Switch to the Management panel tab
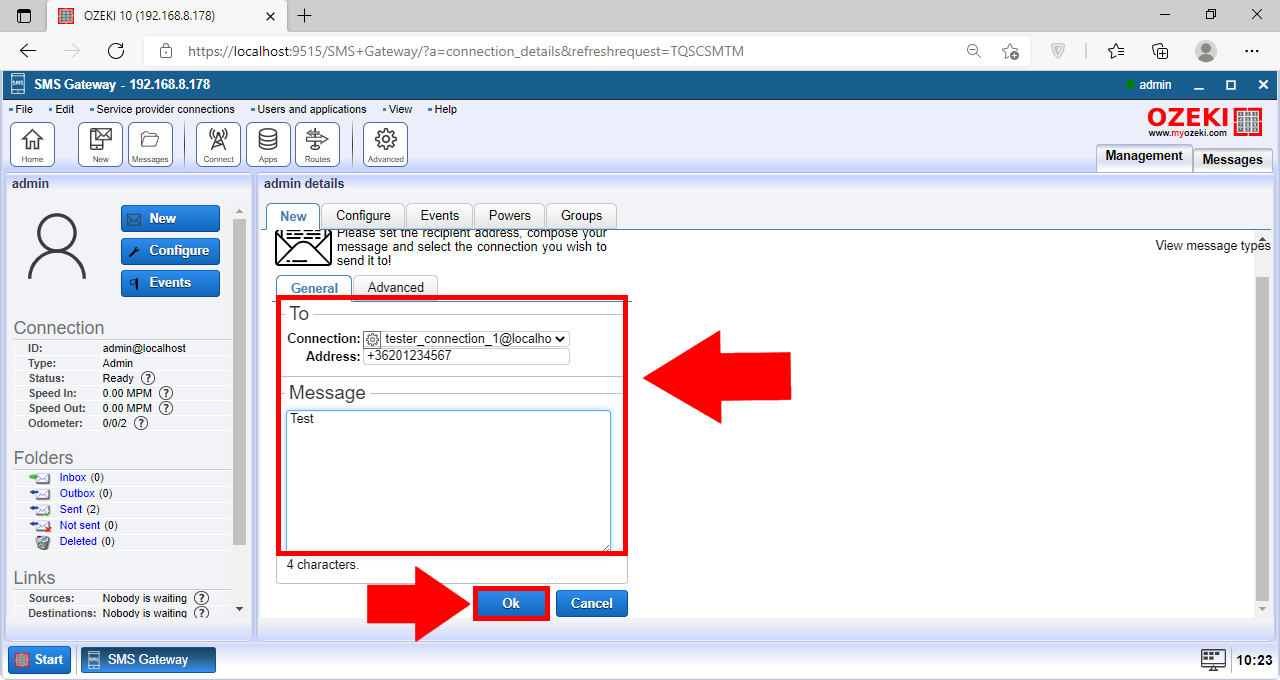 (x=1144, y=157)
